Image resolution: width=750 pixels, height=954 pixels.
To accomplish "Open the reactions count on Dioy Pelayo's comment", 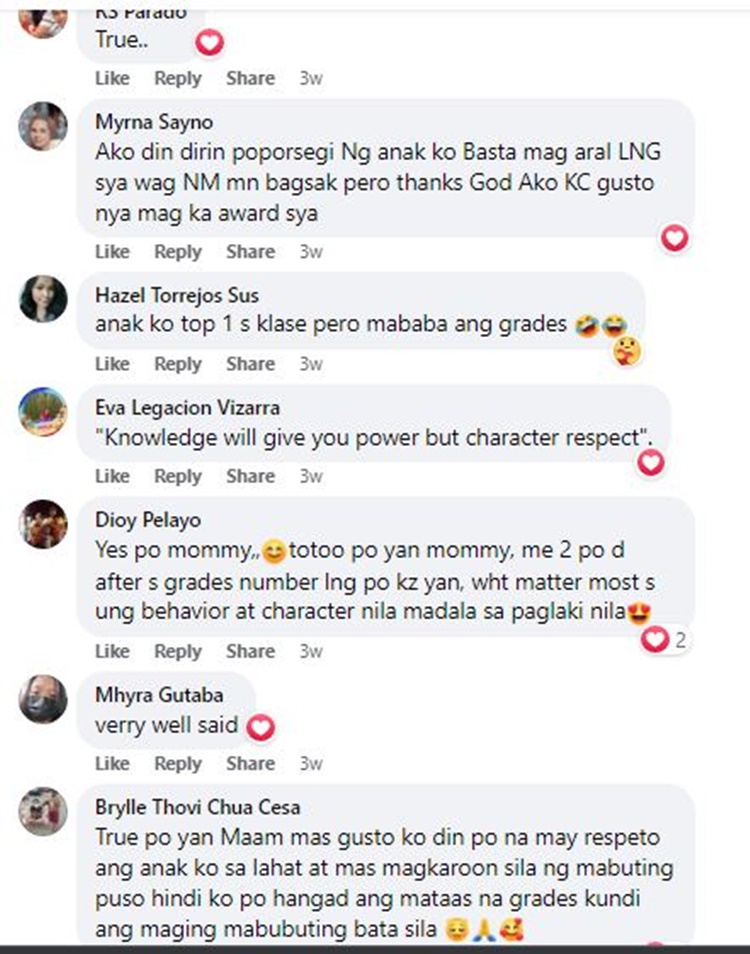I will (x=664, y=639).
